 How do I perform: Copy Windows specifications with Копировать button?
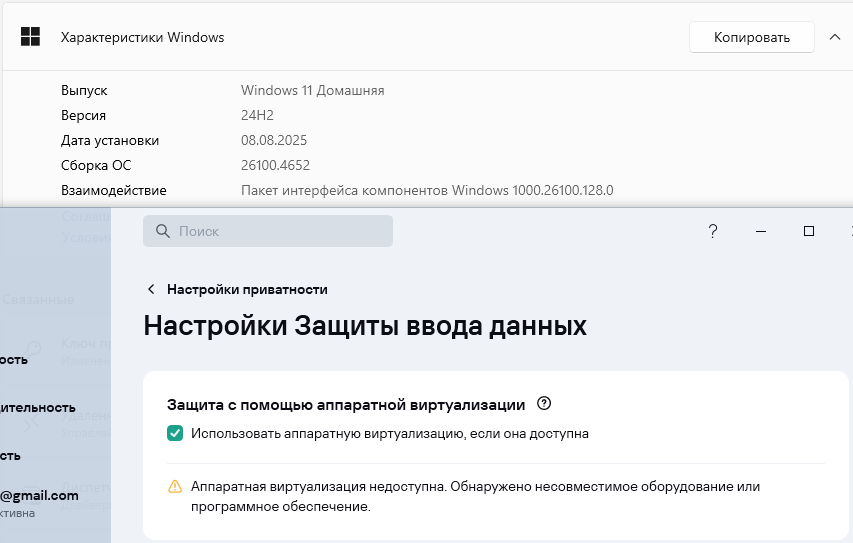coord(751,37)
